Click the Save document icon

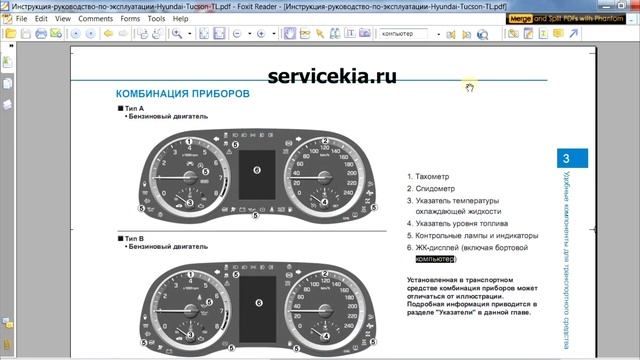pos(26,33)
